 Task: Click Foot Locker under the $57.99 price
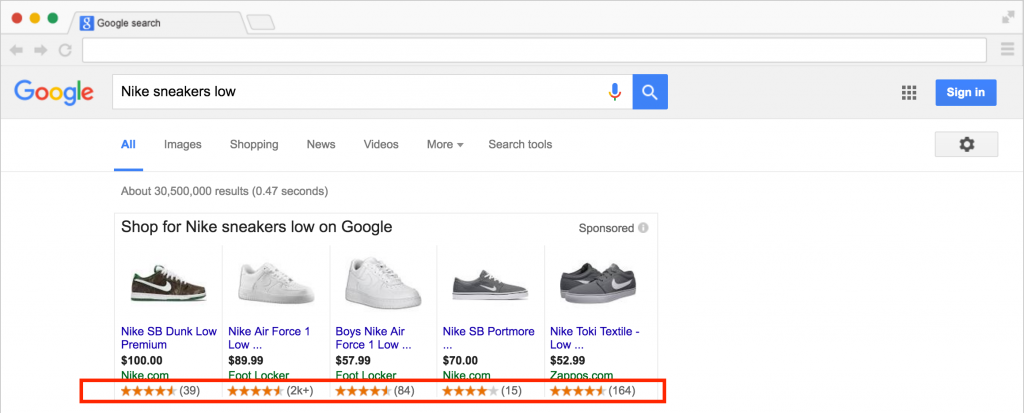tap(366, 375)
